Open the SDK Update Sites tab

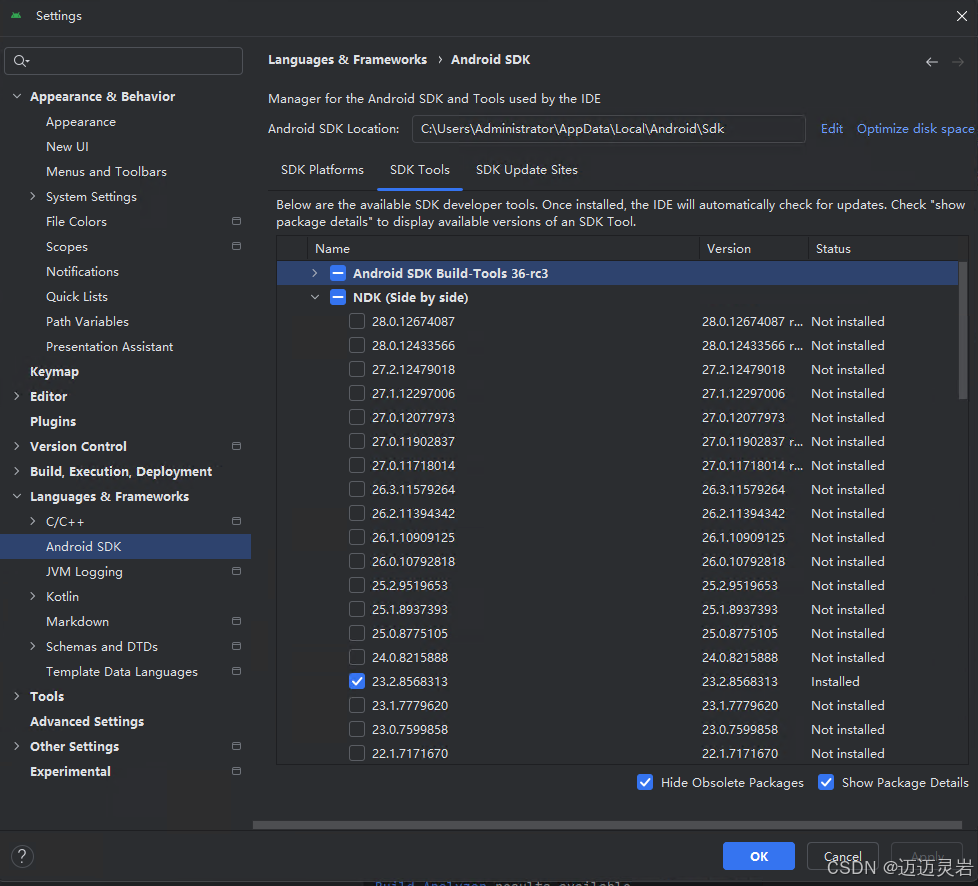(x=527, y=169)
